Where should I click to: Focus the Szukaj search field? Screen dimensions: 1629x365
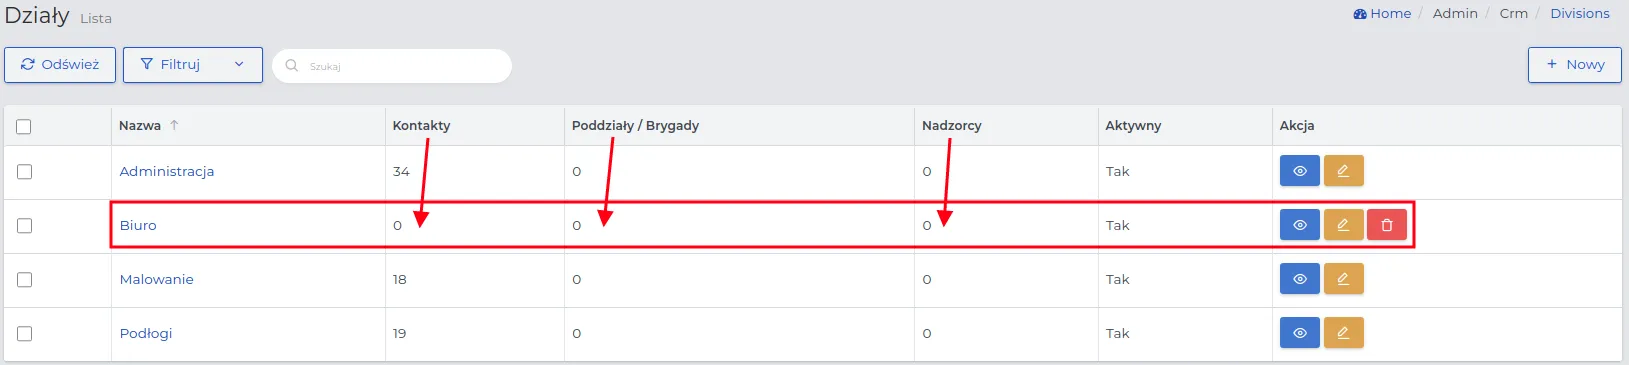(x=392, y=66)
